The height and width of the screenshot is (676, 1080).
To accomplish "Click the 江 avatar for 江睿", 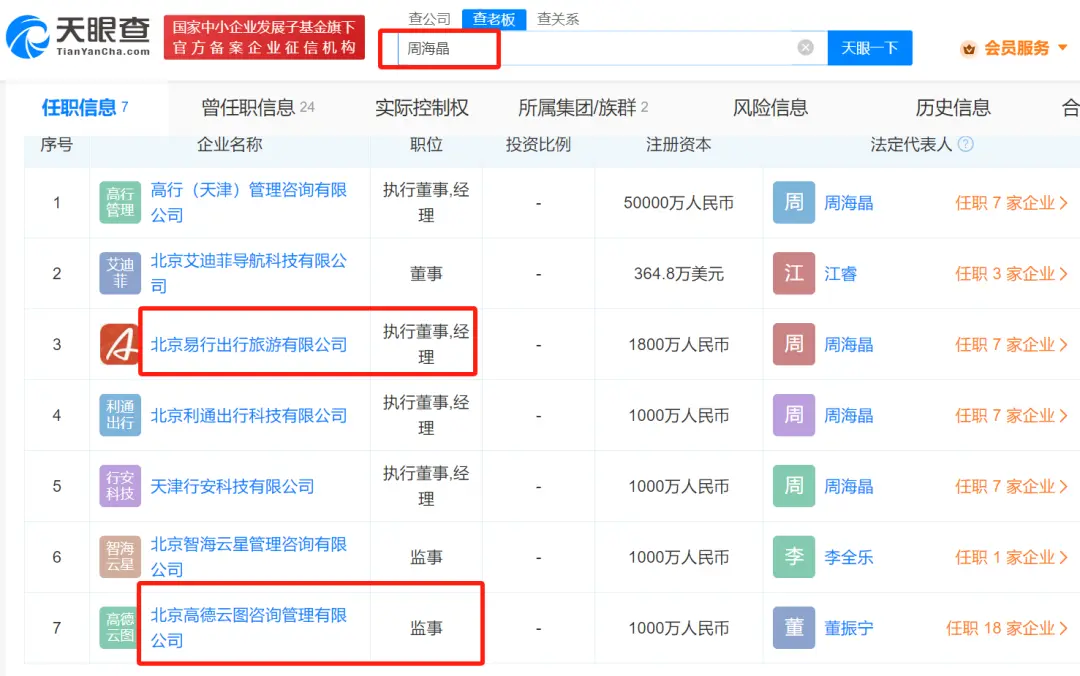I will (793, 274).
